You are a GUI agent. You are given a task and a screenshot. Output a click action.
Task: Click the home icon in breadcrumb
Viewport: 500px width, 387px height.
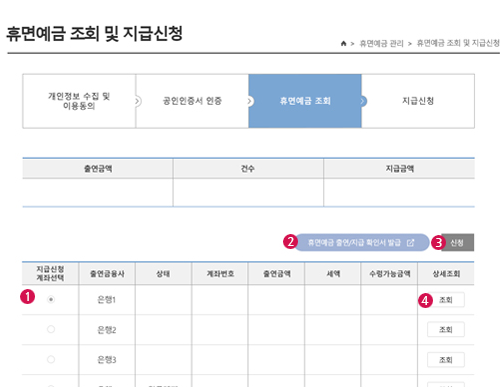pos(343,44)
